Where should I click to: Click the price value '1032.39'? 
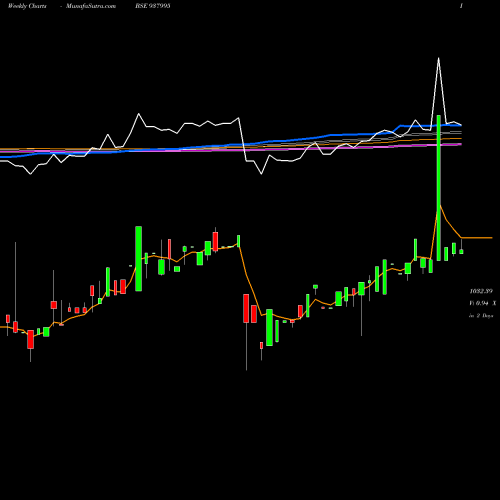click(481, 291)
